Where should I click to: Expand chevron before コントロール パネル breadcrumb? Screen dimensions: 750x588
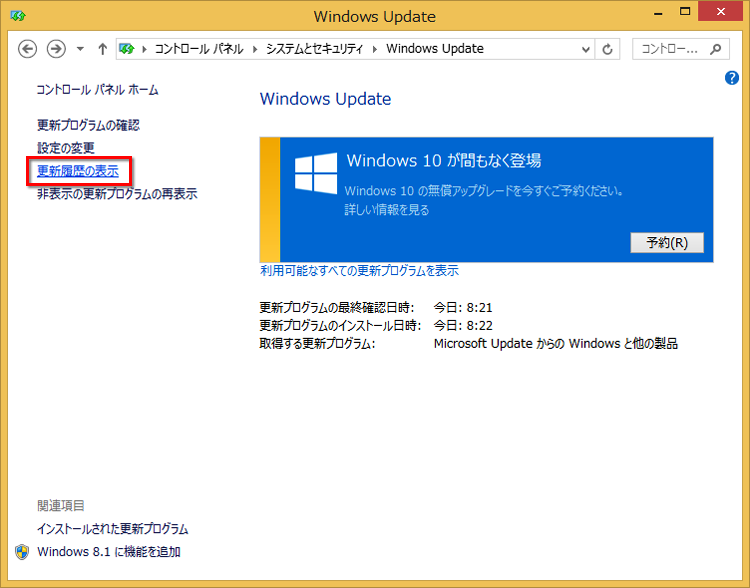click(144, 49)
